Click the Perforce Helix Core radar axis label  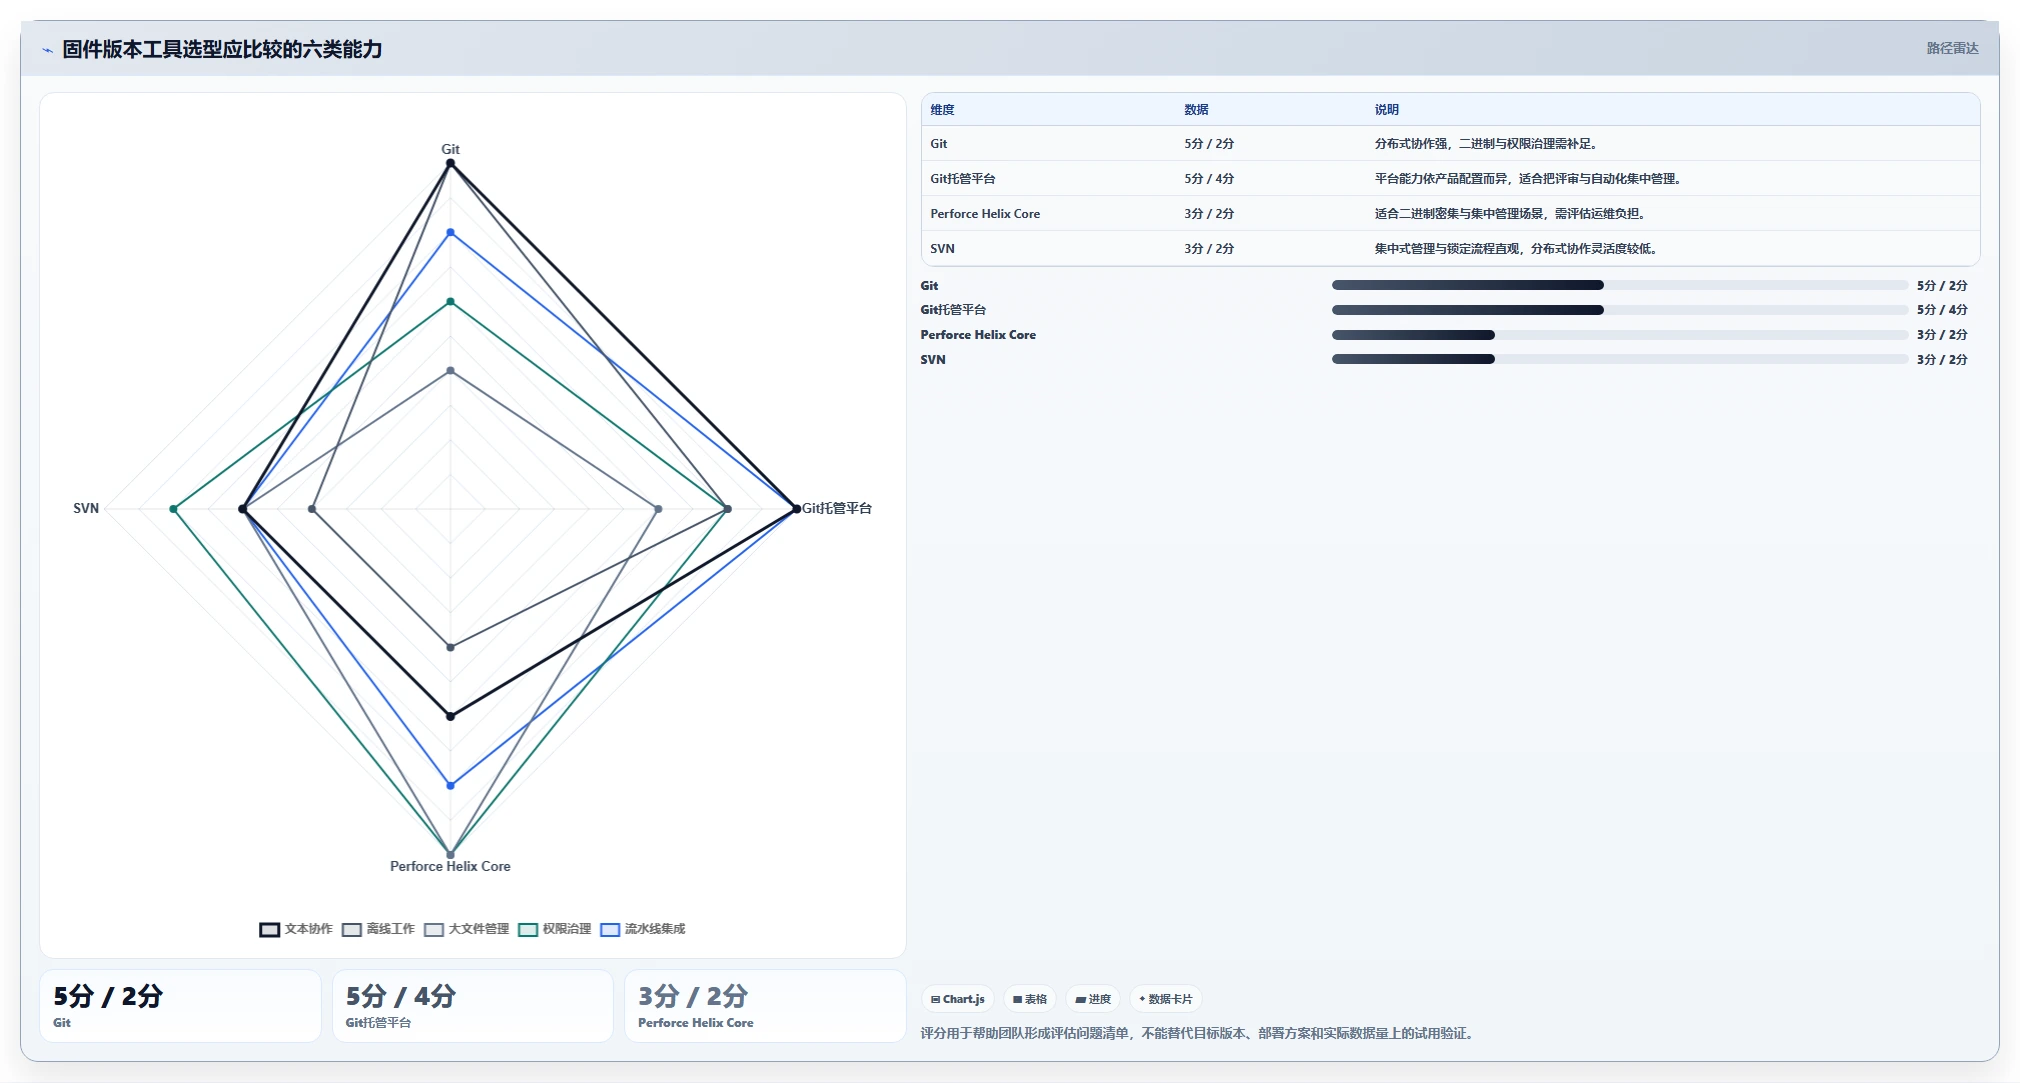450,866
